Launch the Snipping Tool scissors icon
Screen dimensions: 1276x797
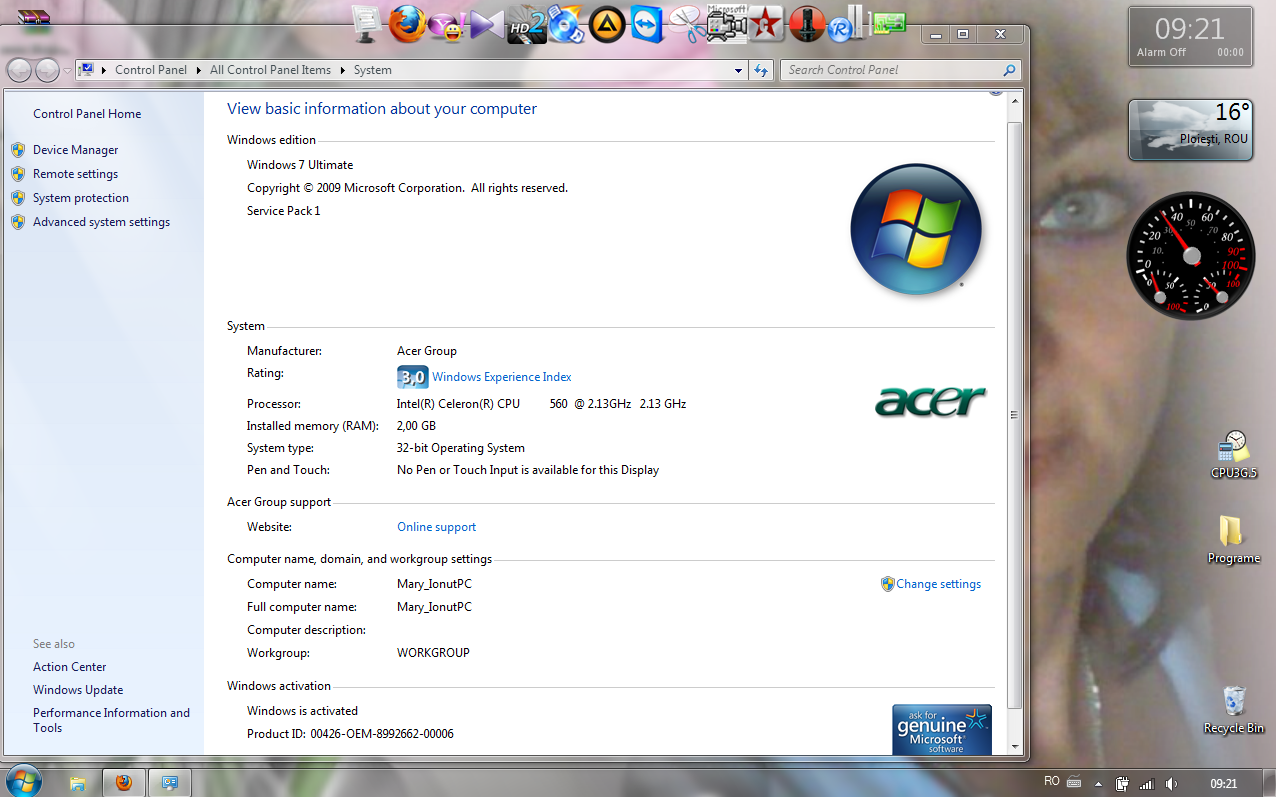(686, 25)
